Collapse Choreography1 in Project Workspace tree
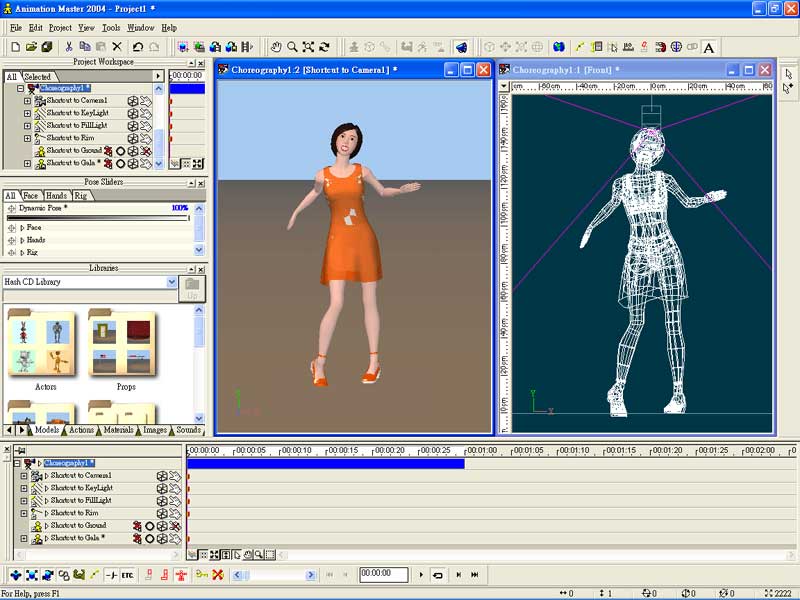This screenshot has height=600, width=800. pyautogui.click(x=20, y=88)
